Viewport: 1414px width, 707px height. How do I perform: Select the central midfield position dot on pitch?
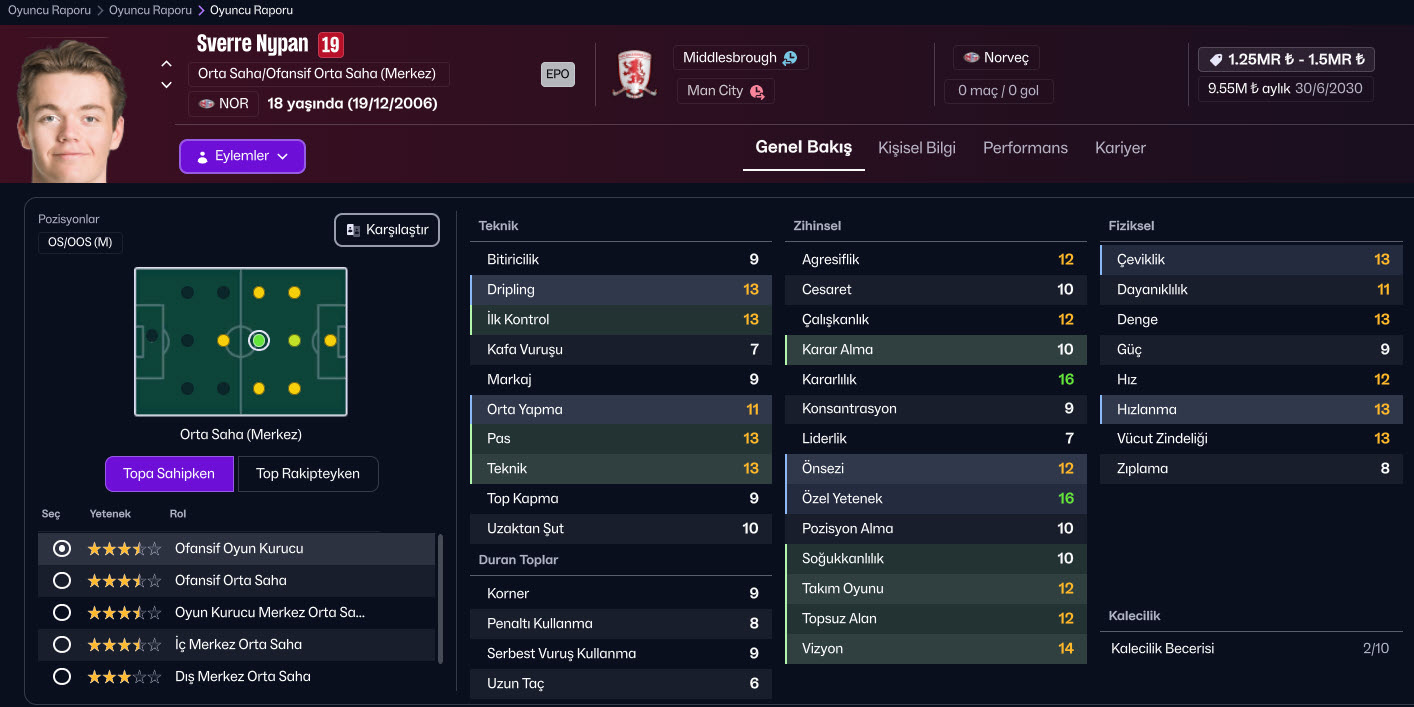259,341
